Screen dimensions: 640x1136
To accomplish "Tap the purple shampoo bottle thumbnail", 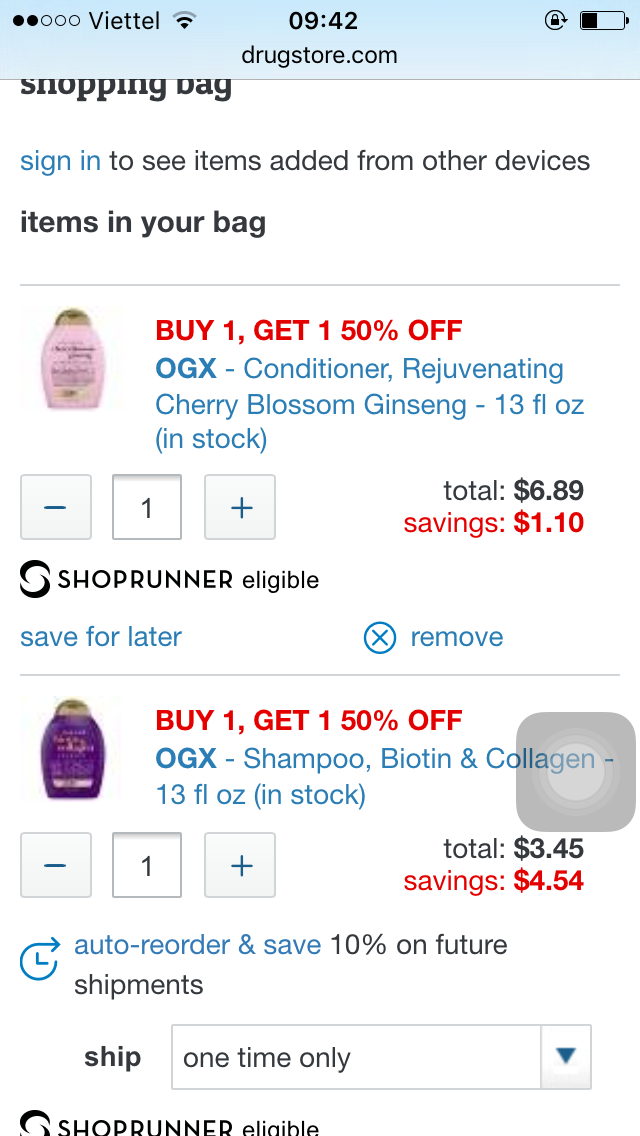I will pos(70,748).
